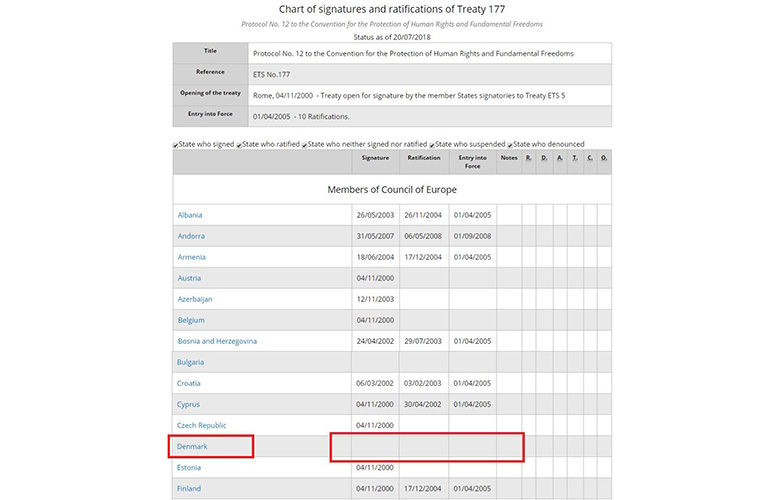The width and height of the screenshot is (780, 500).
Task: Open the Cyprus country link
Action: (188, 404)
